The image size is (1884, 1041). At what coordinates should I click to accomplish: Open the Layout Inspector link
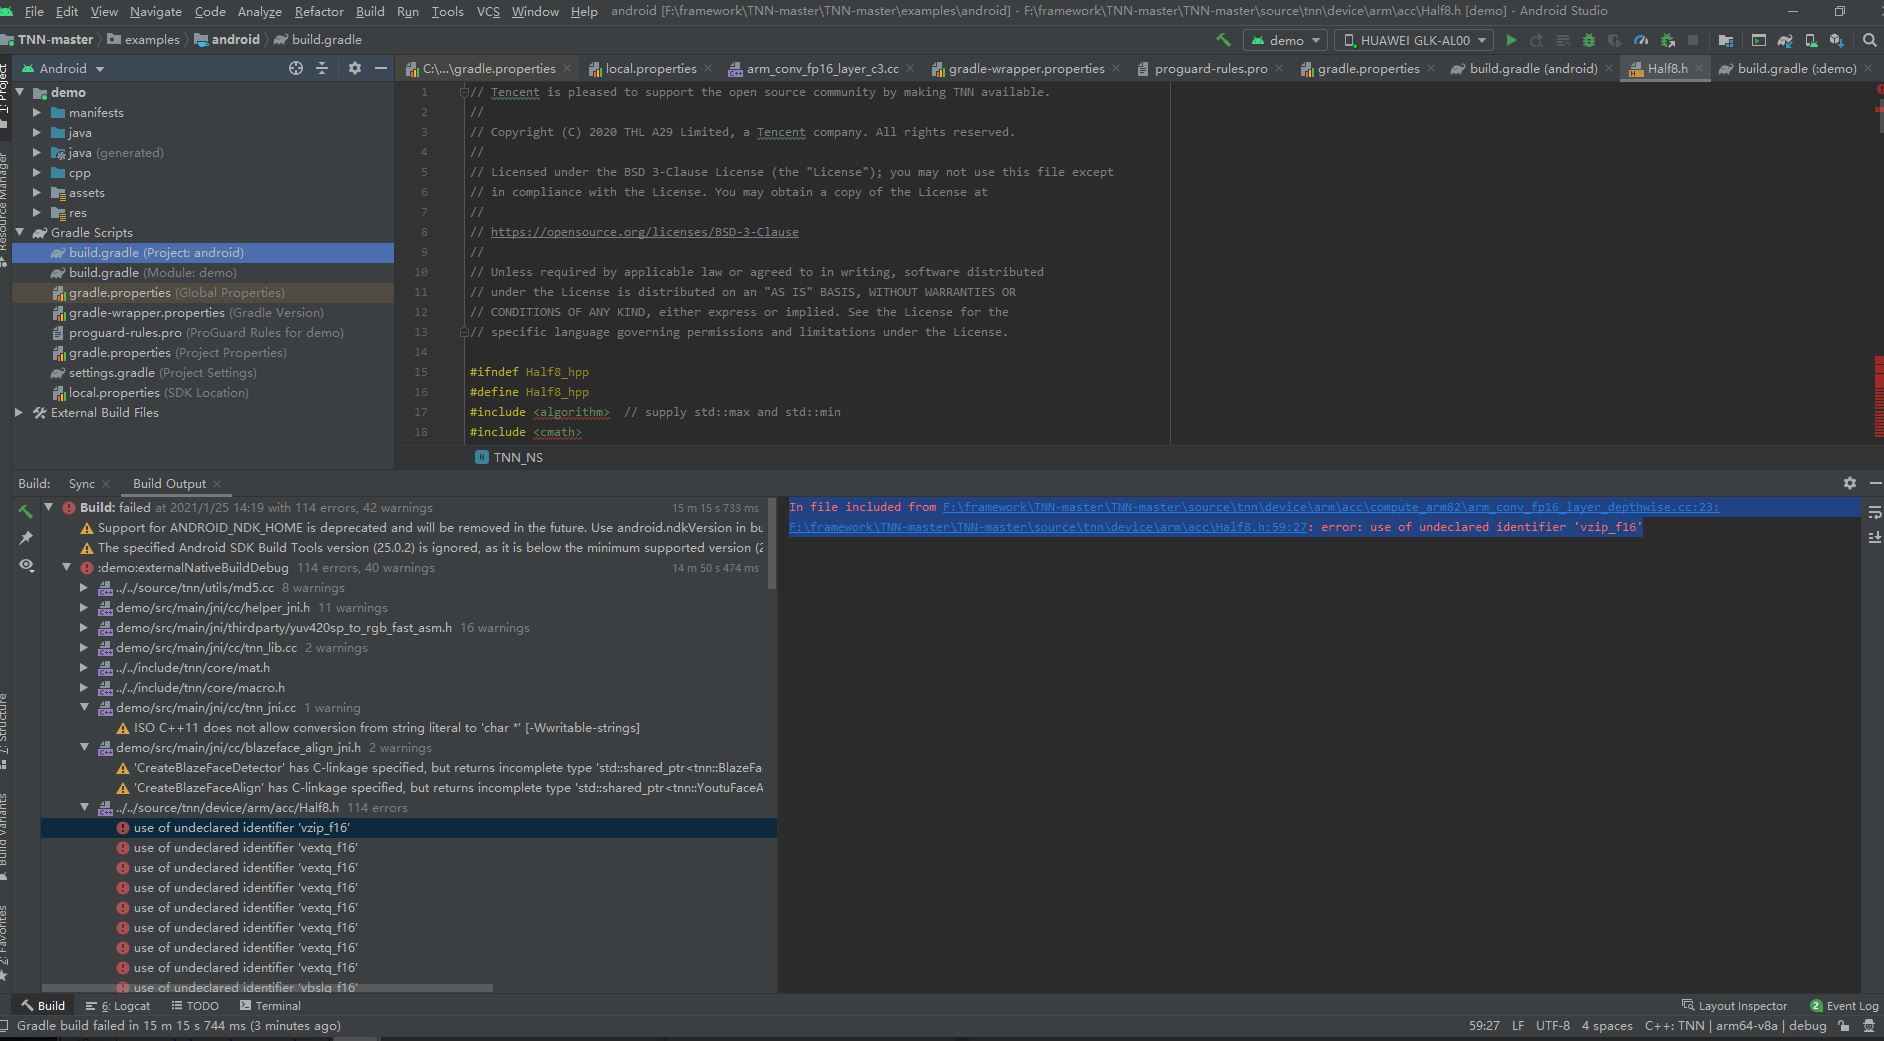[x=1741, y=1005]
